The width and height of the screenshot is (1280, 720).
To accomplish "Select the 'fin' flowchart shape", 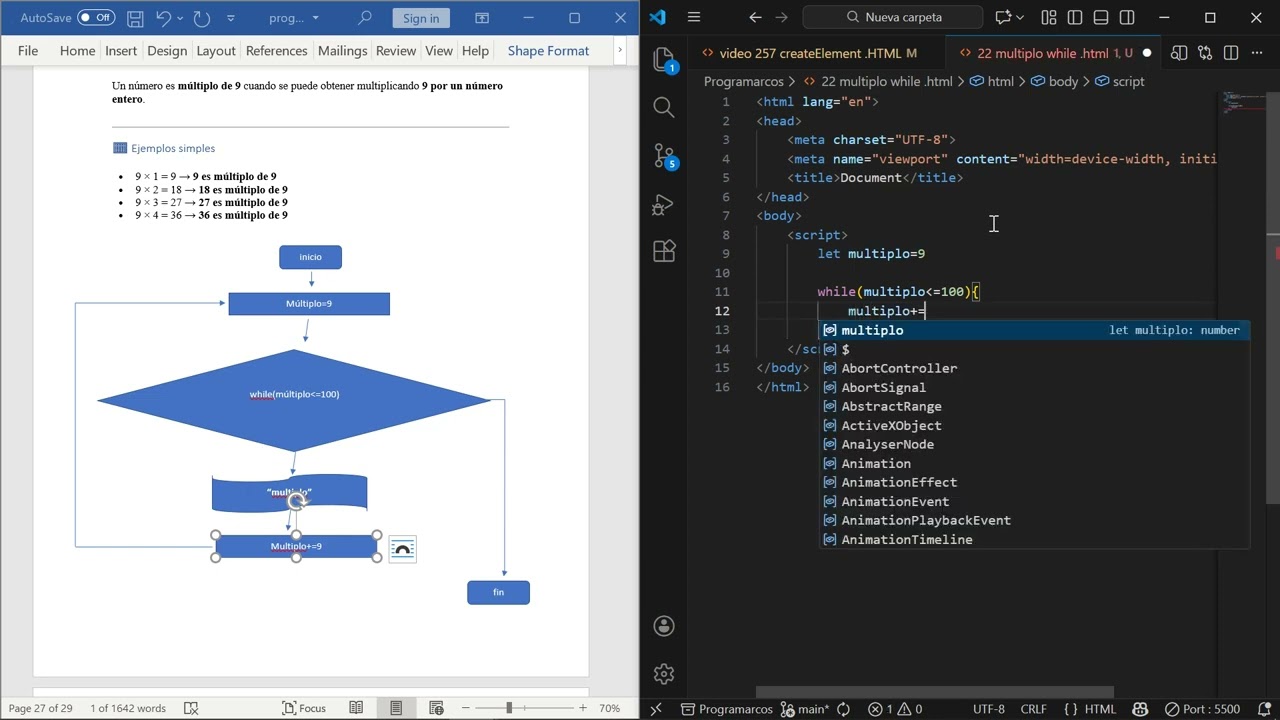I will tap(498, 592).
